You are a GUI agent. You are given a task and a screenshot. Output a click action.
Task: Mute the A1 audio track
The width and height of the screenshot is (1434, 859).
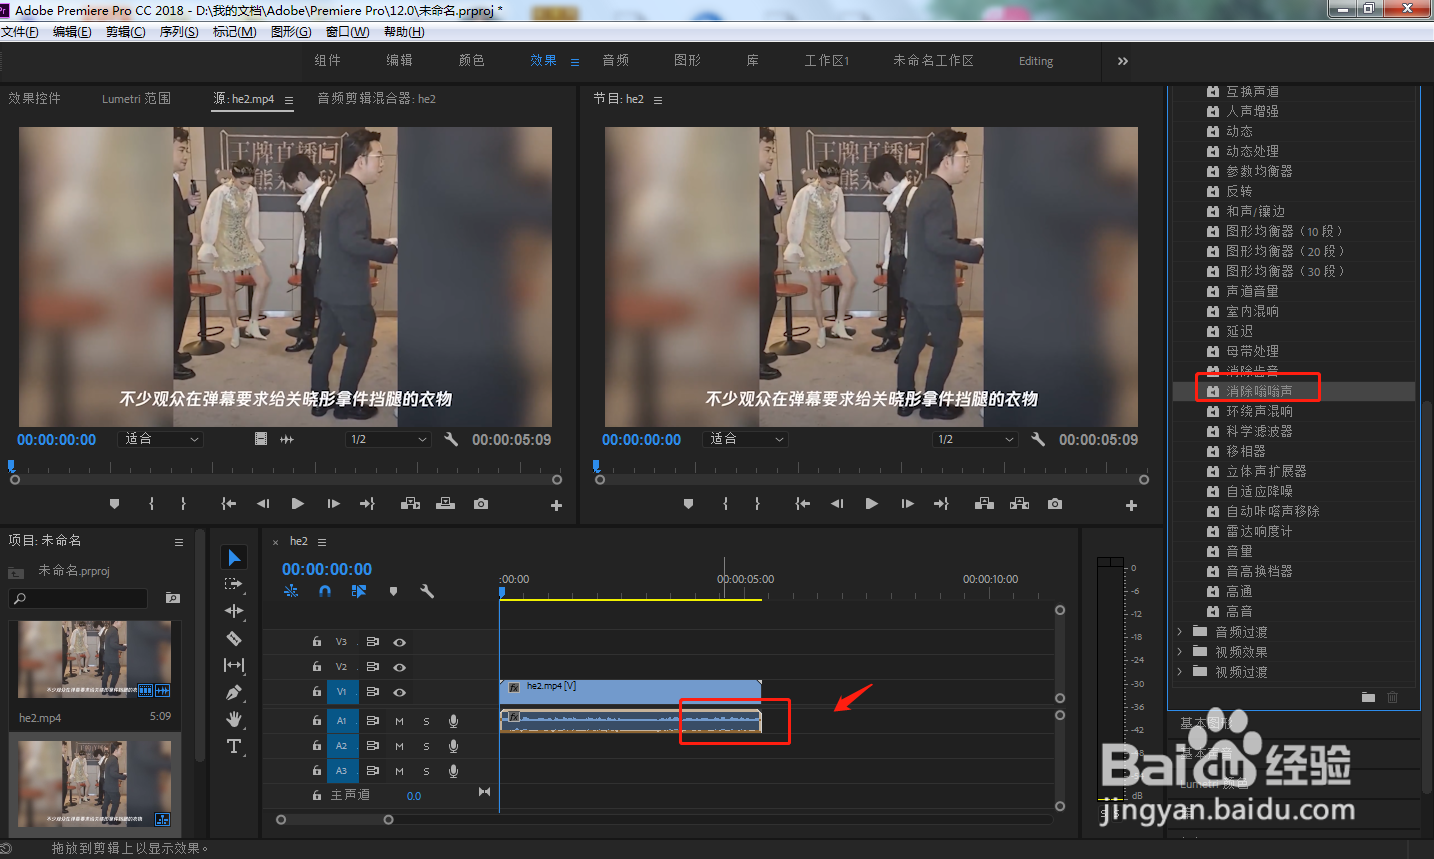pos(399,721)
